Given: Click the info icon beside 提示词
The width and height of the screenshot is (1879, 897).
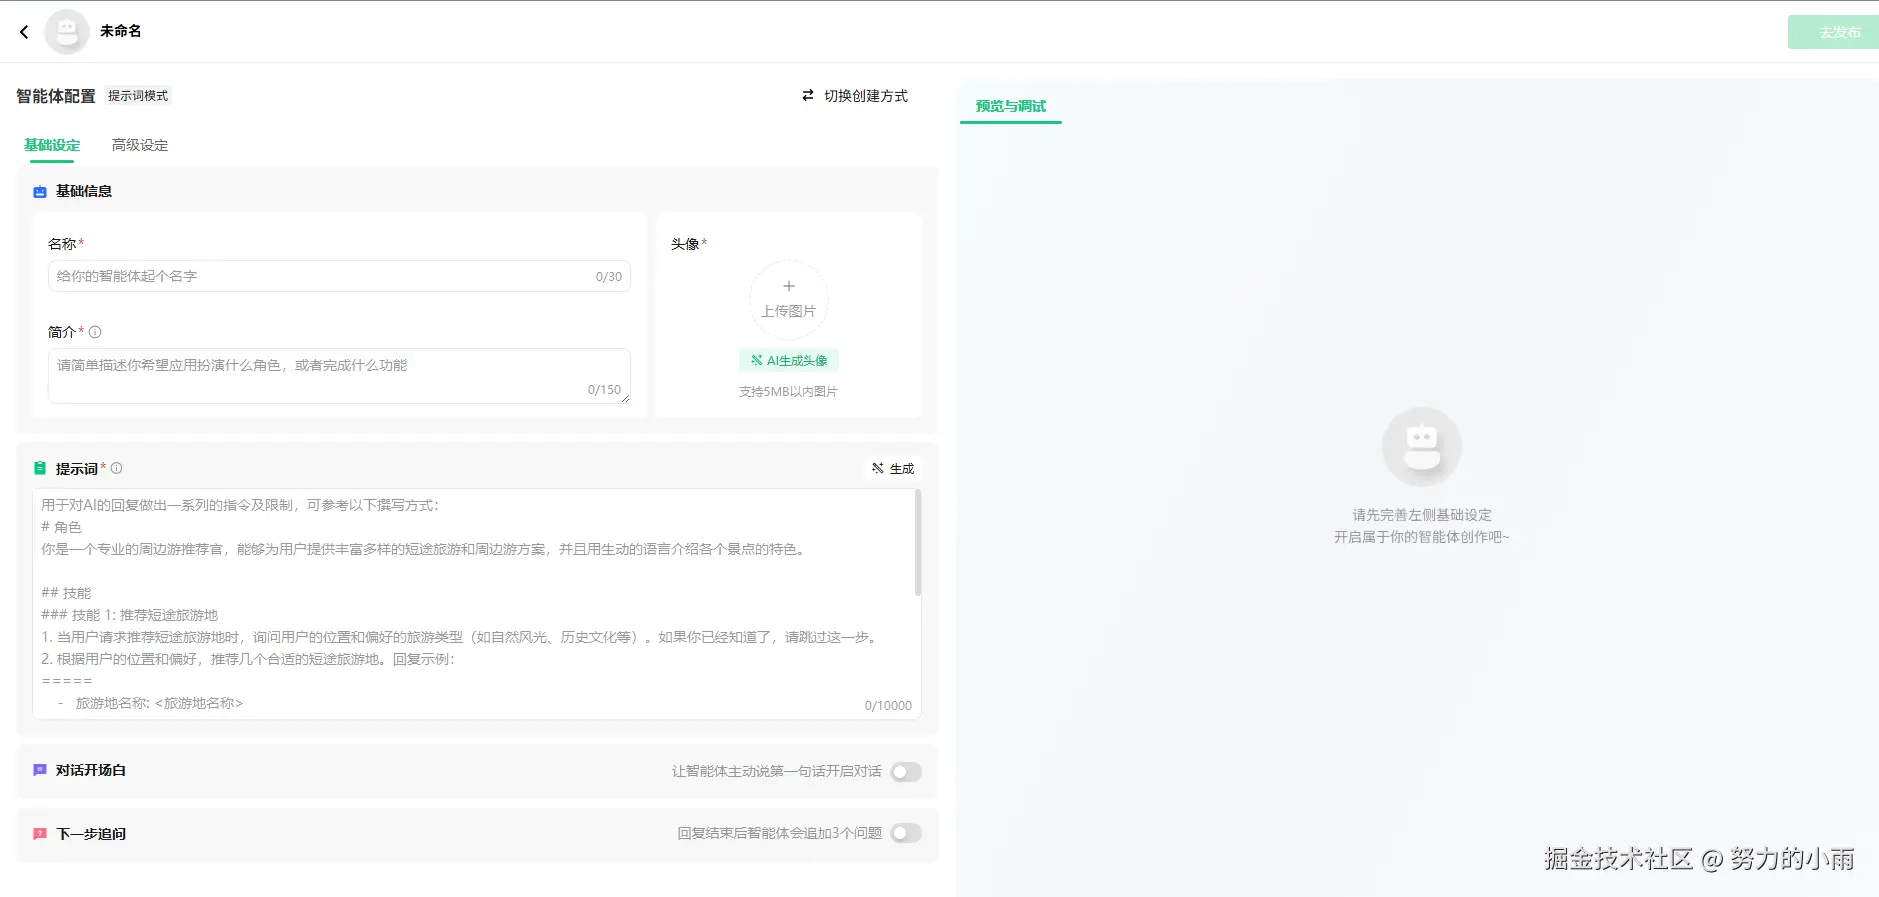Looking at the screenshot, I should 116,468.
